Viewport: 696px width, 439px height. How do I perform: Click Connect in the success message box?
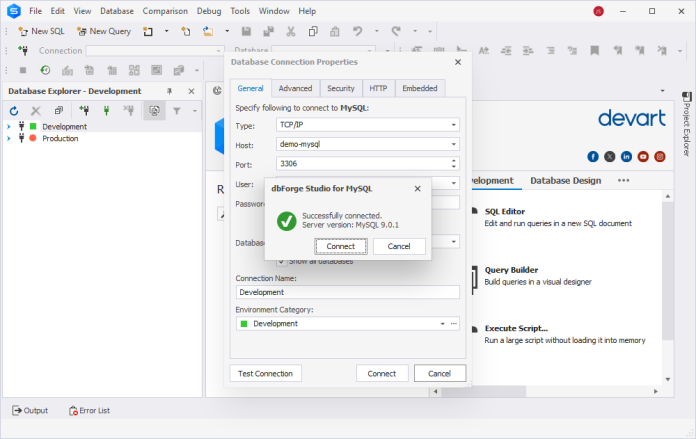pyautogui.click(x=340, y=246)
